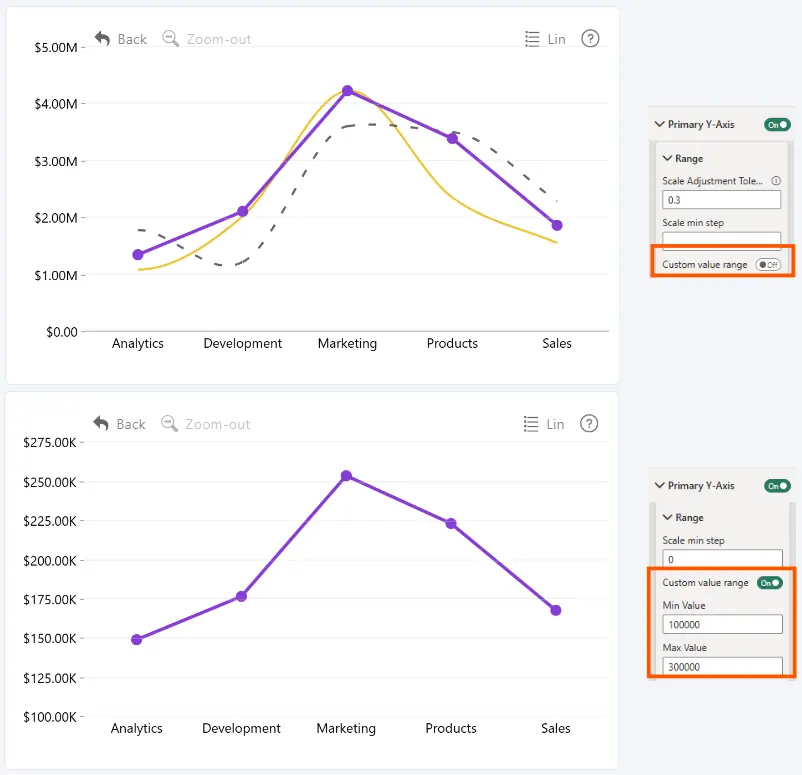The image size is (802, 775).
Task: Click the empty Scale min step field
Action: (x=721, y=240)
